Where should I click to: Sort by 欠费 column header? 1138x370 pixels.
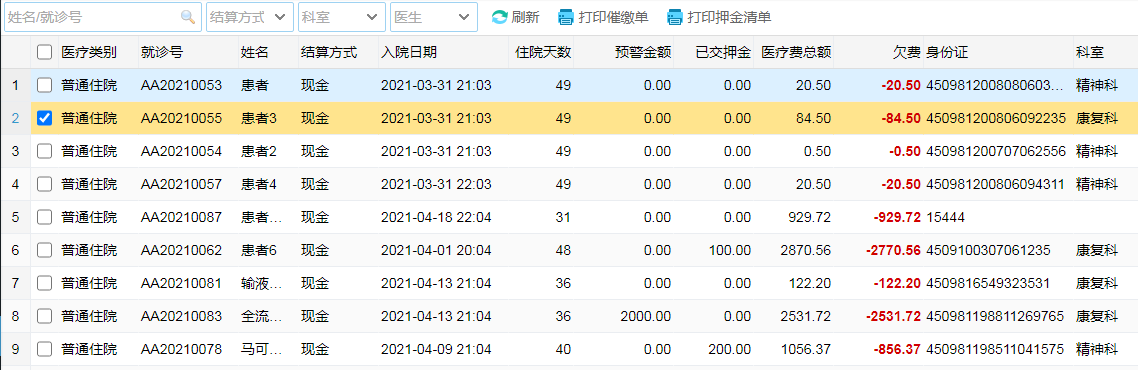pyautogui.click(x=906, y=52)
